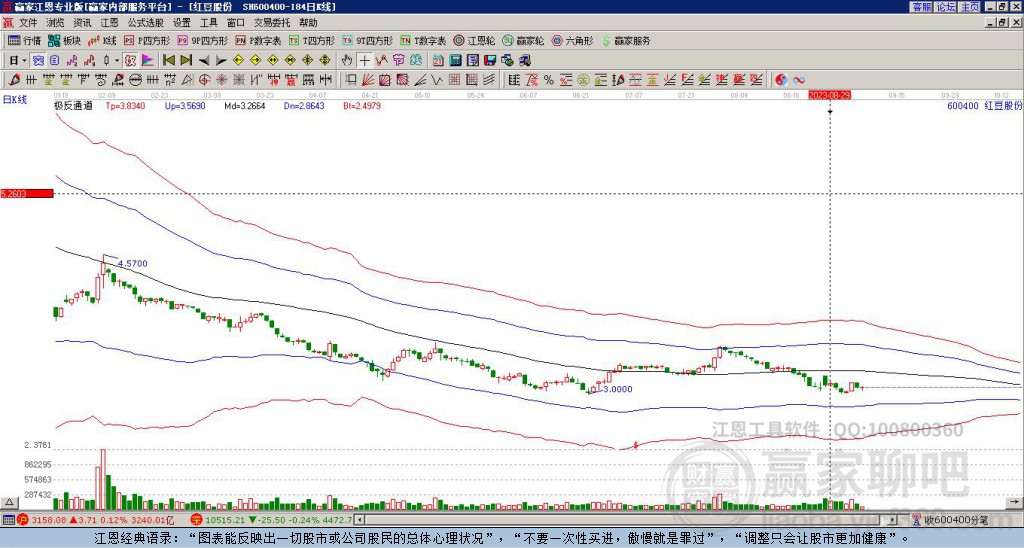Open the 六角形 hexagon tool
The height and width of the screenshot is (548, 1024).
[x=573, y=40]
